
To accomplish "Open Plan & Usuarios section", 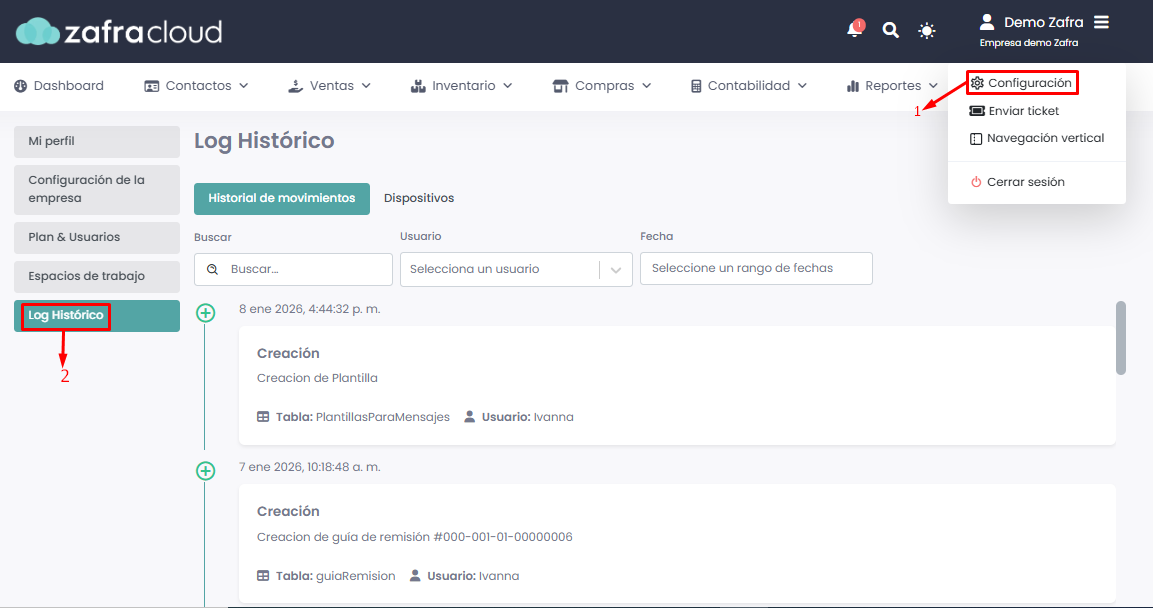I will 97,237.
